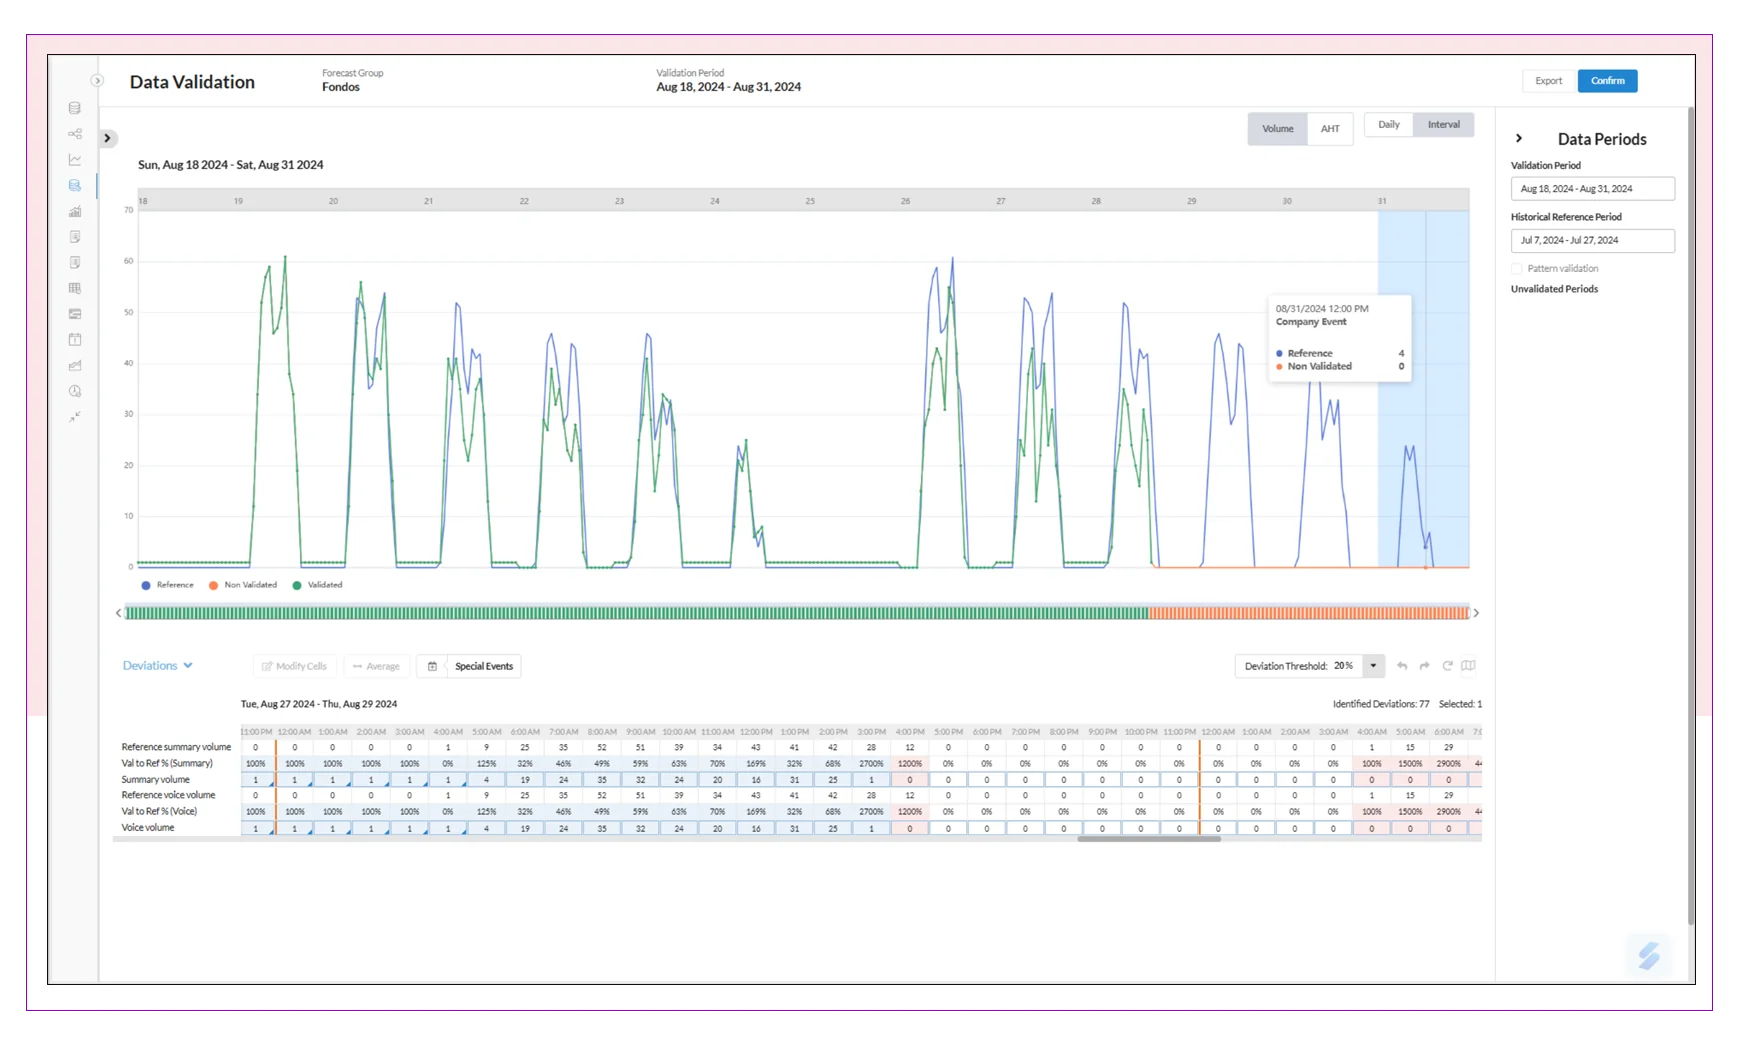Click the 'Identified Deviations: 77' text
1742x1044 pixels.
(x=1381, y=705)
